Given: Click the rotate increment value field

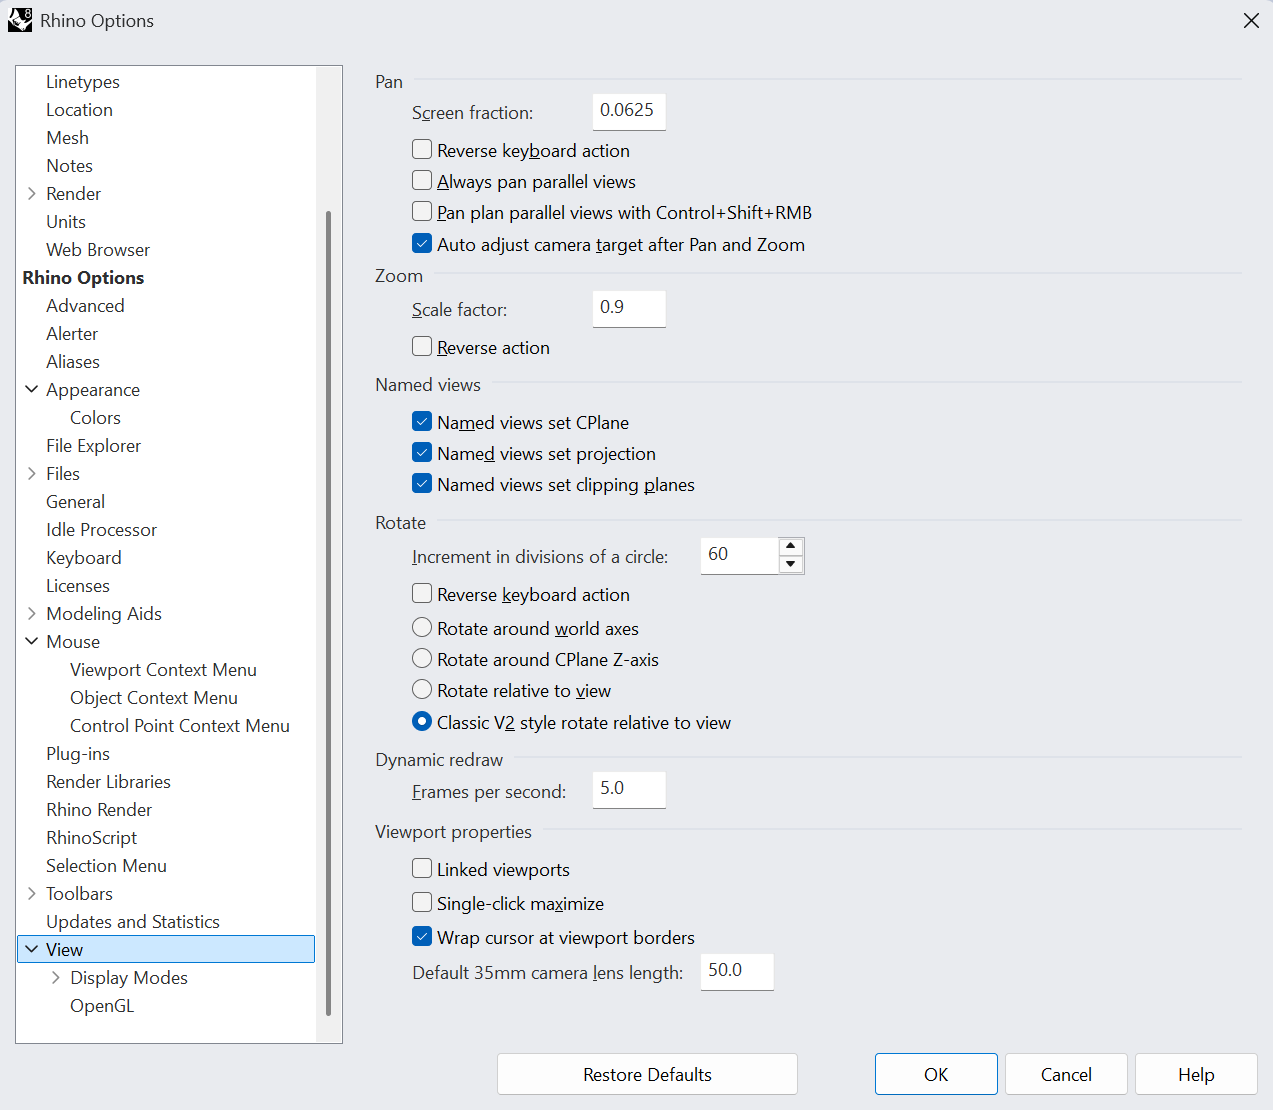Looking at the screenshot, I should pyautogui.click(x=740, y=555).
